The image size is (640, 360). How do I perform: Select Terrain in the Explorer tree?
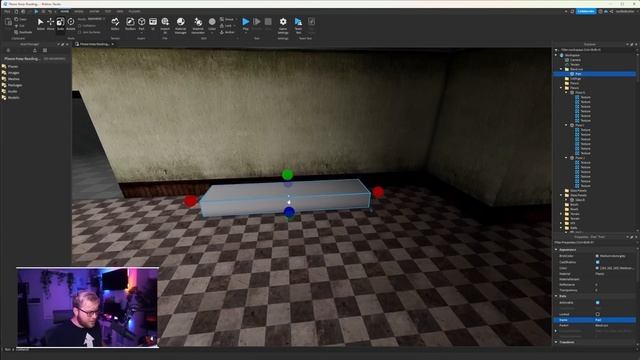pos(575,64)
